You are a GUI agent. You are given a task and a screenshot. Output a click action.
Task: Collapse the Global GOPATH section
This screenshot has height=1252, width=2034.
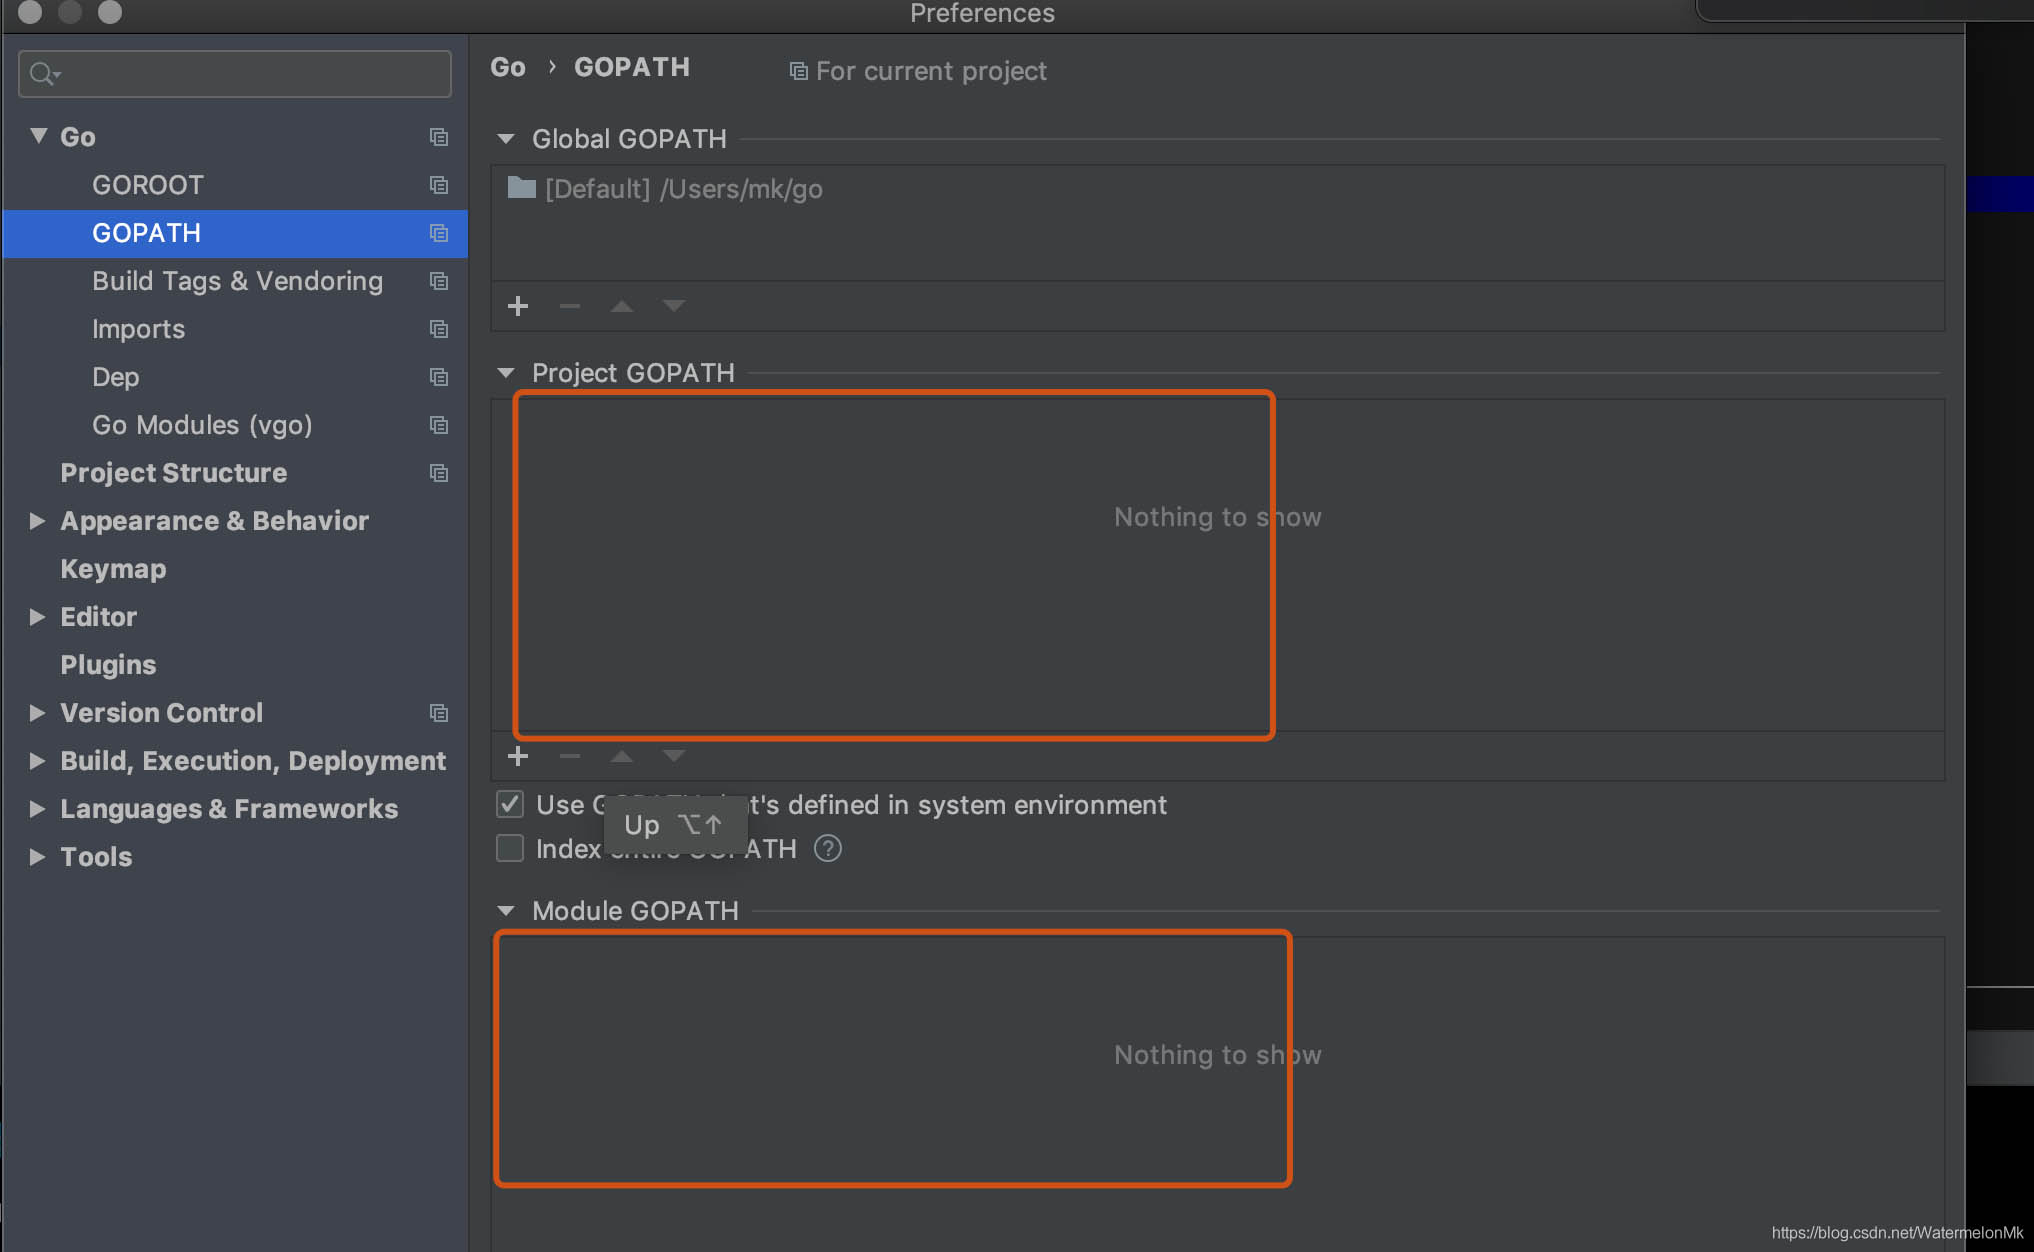point(506,139)
